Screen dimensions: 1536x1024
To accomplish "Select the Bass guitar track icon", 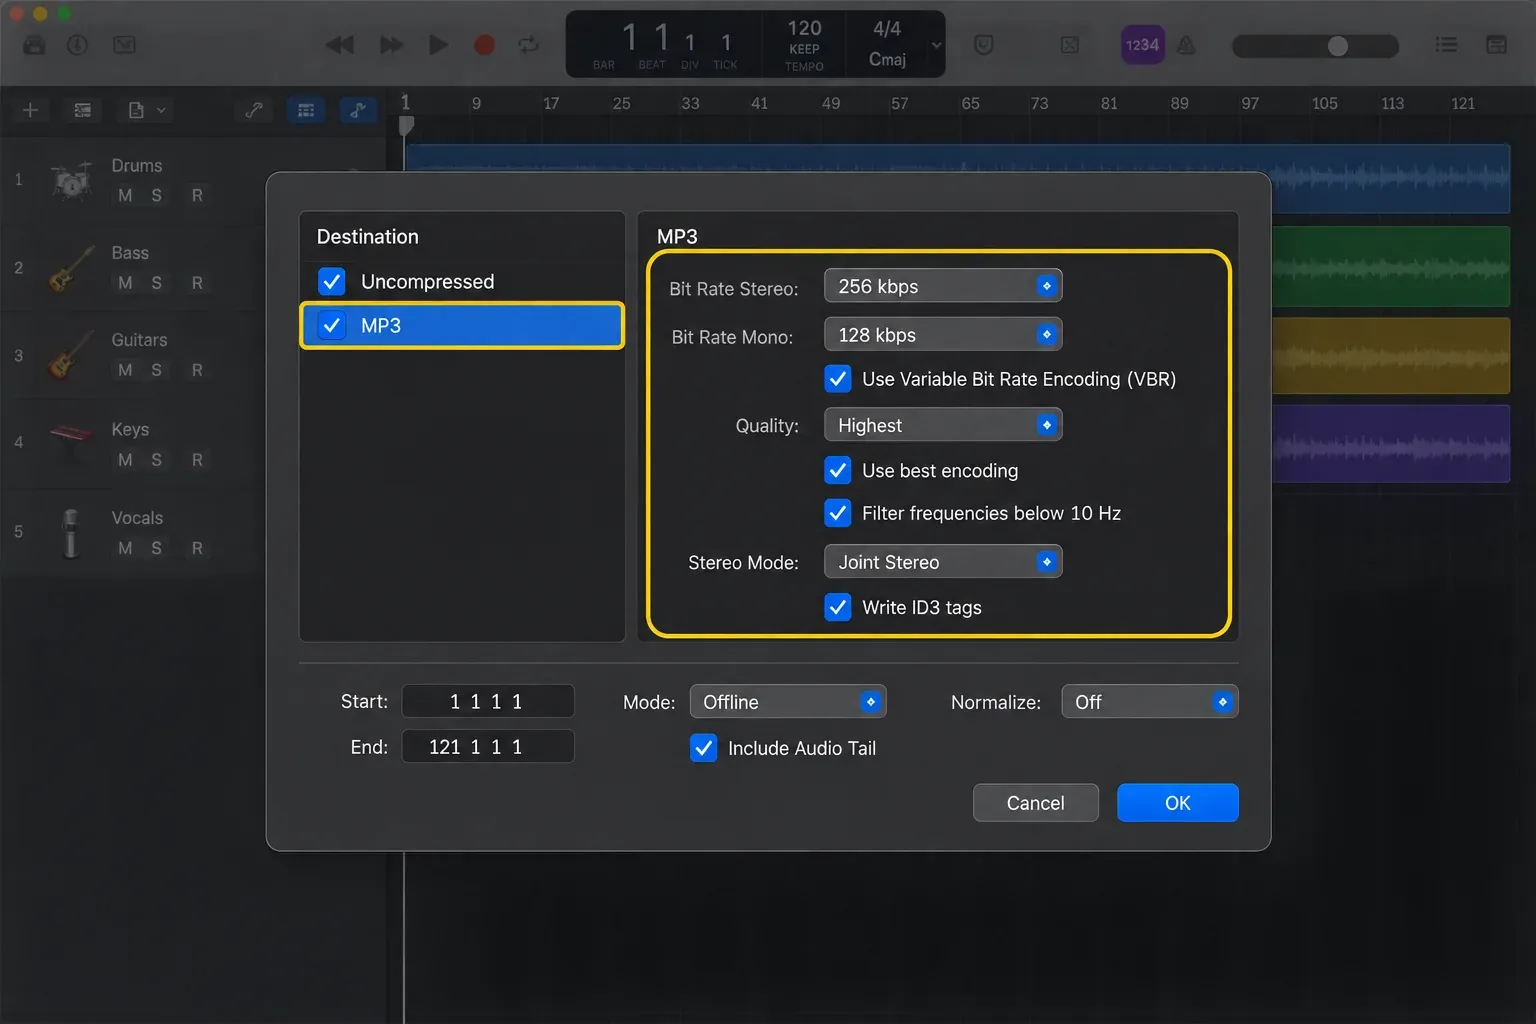I will [x=70, y=268].
